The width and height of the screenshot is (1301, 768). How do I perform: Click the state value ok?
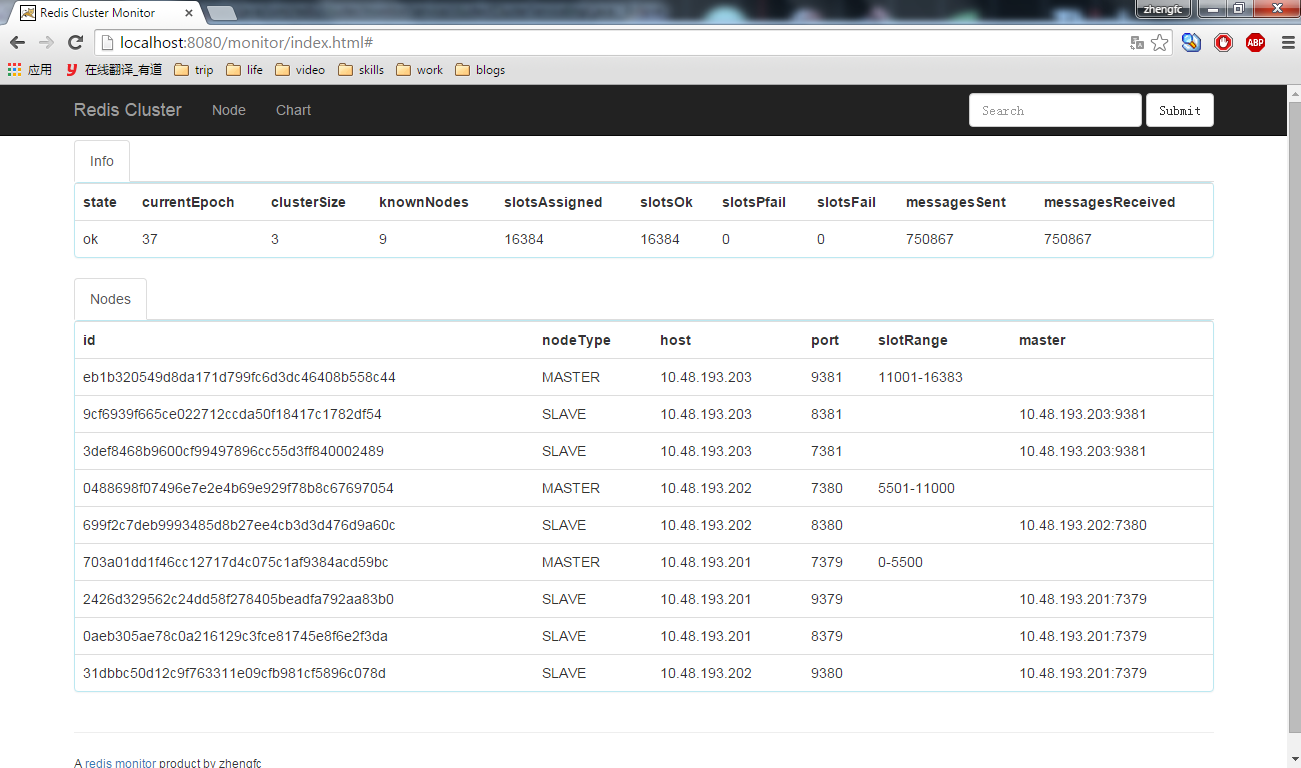click(x=91, y=239)
